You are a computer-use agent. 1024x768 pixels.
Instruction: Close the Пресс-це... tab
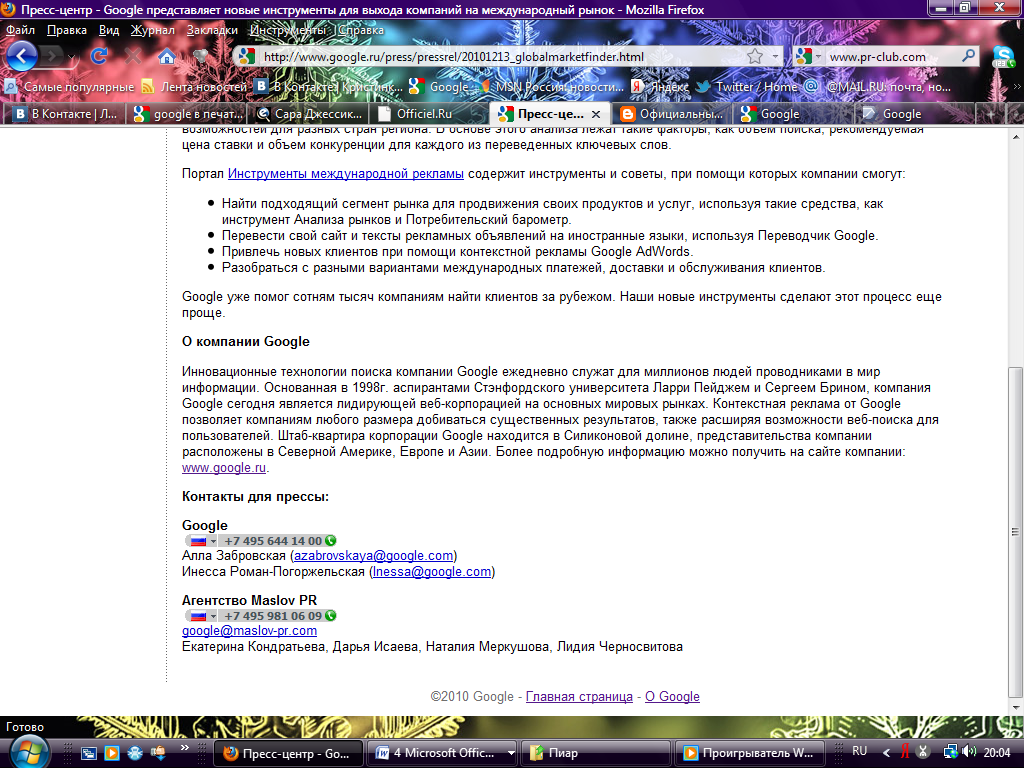(x=596, y=114)
